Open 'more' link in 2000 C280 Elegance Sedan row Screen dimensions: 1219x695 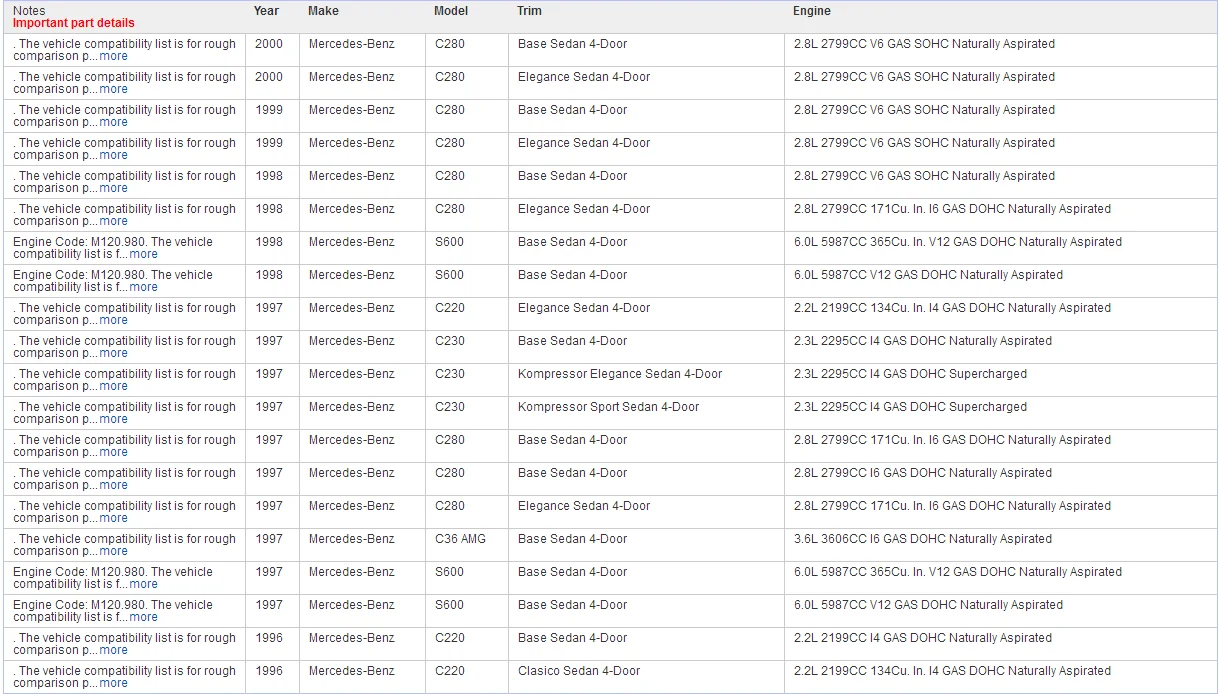click(x=113, y=89)
